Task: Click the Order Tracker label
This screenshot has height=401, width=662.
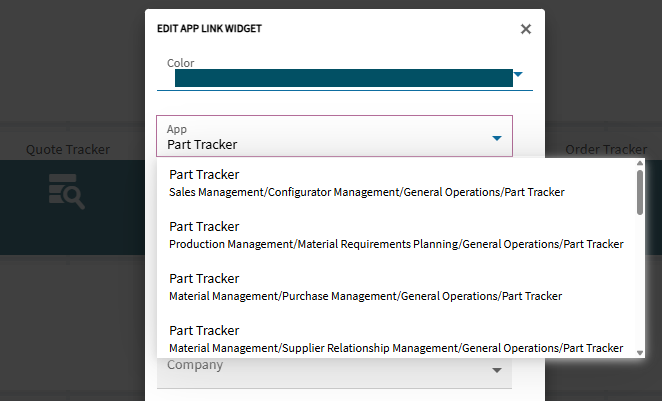Action: coord(606,150)
